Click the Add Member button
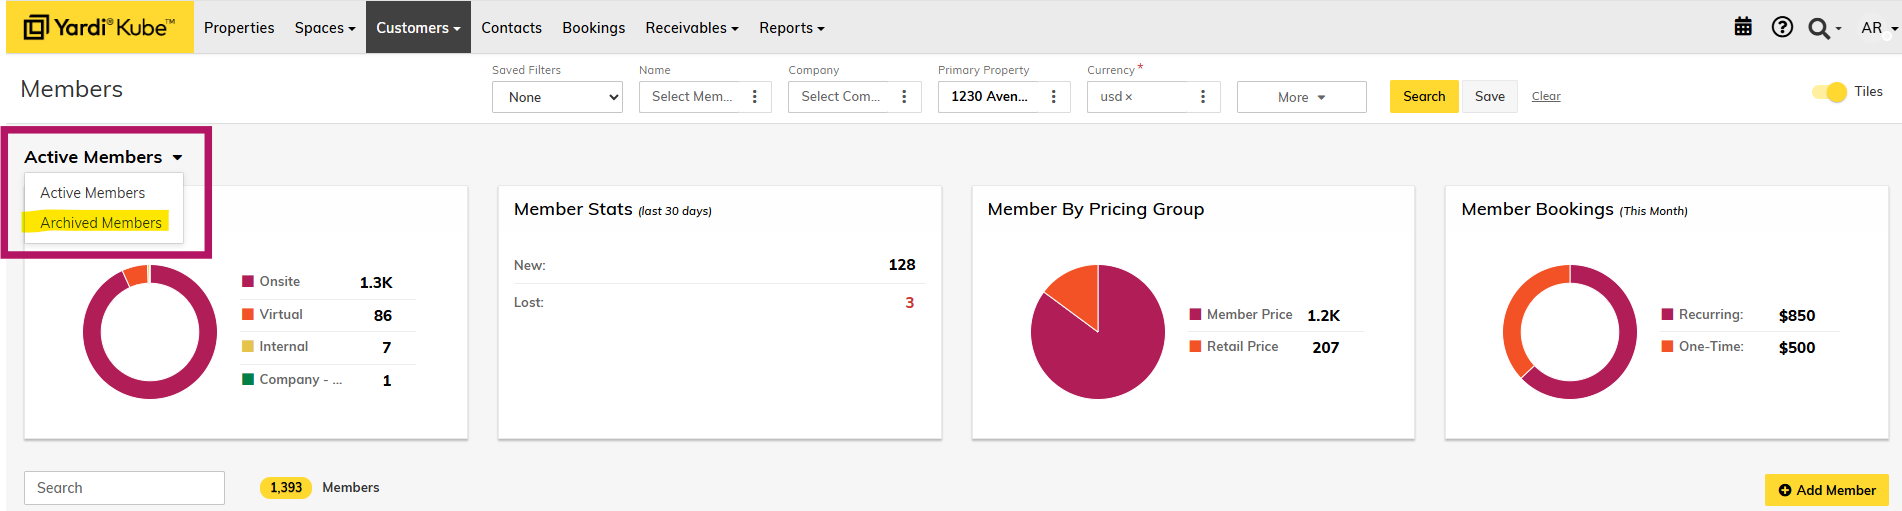This screenshot has height=511, width=1902. pos(1826,490)
